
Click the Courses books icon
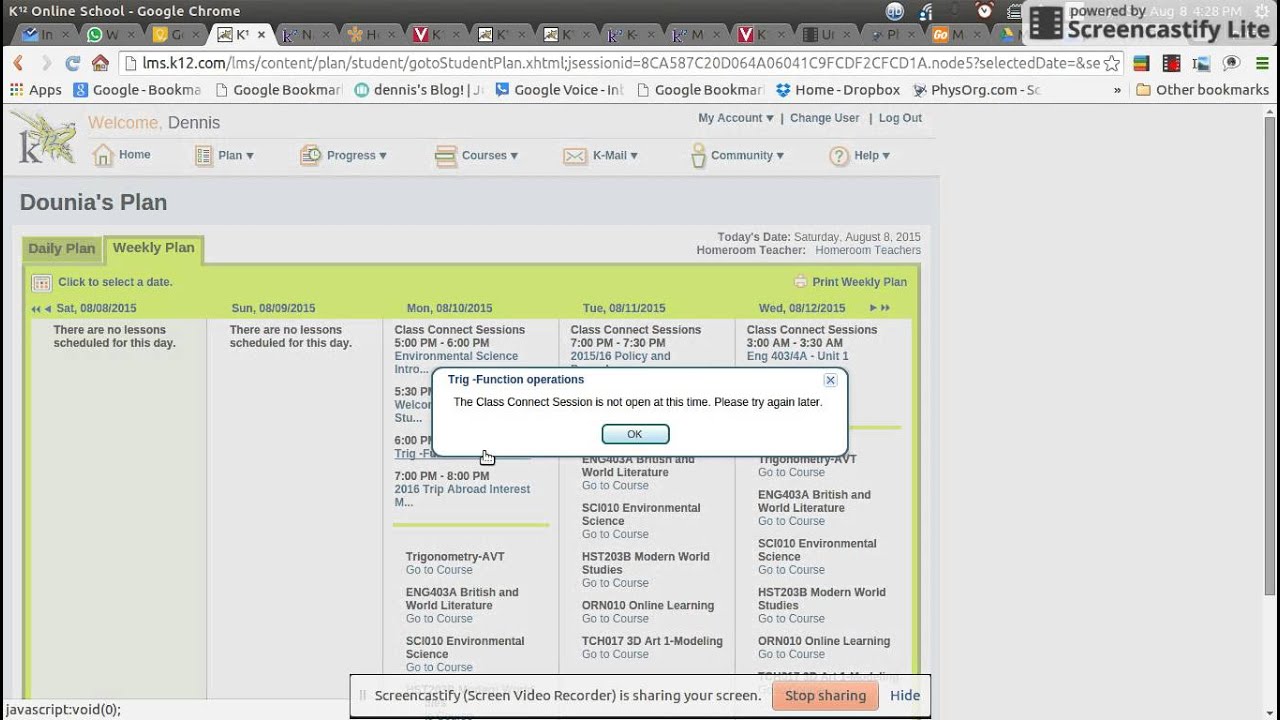click(x=445, y=156)
